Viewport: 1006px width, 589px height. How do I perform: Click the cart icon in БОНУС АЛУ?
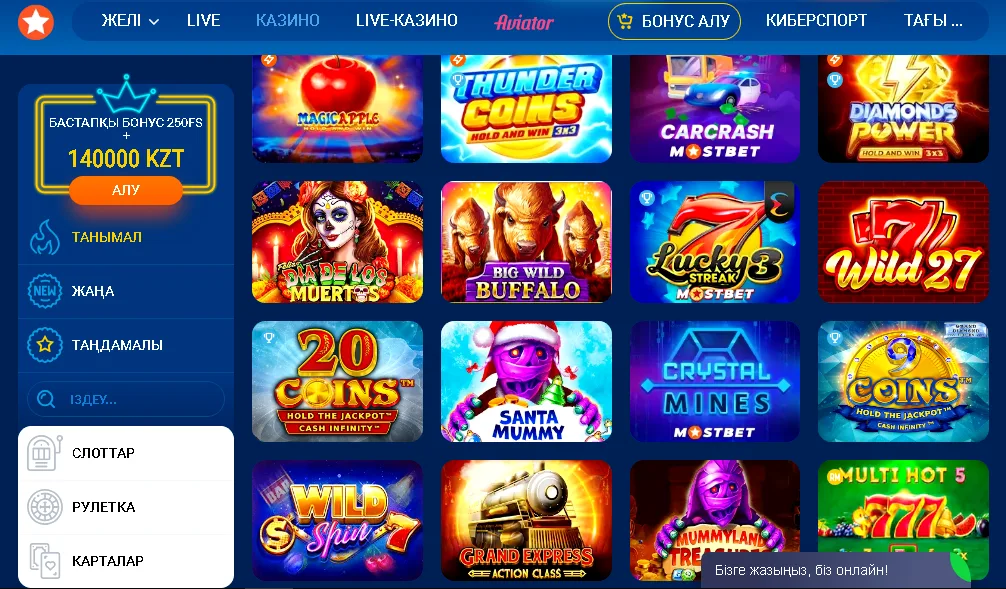click(x=624, y=22)
